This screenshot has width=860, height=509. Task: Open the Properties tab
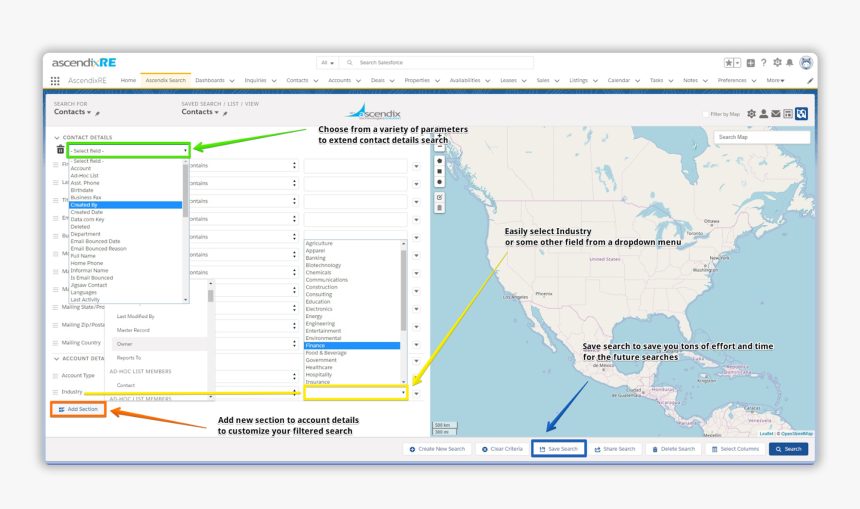(417, 81)
